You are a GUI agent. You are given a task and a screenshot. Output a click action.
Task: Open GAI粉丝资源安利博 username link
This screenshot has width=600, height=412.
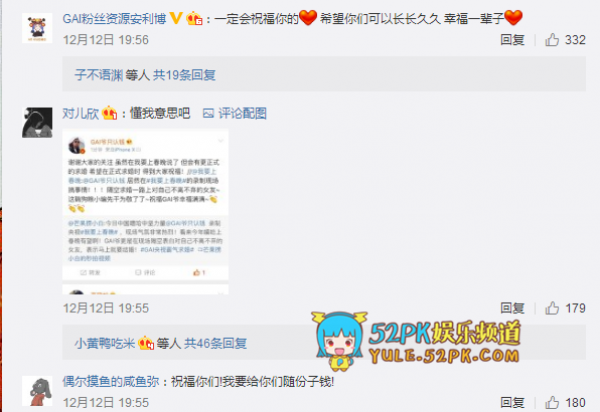coord(114,18)
